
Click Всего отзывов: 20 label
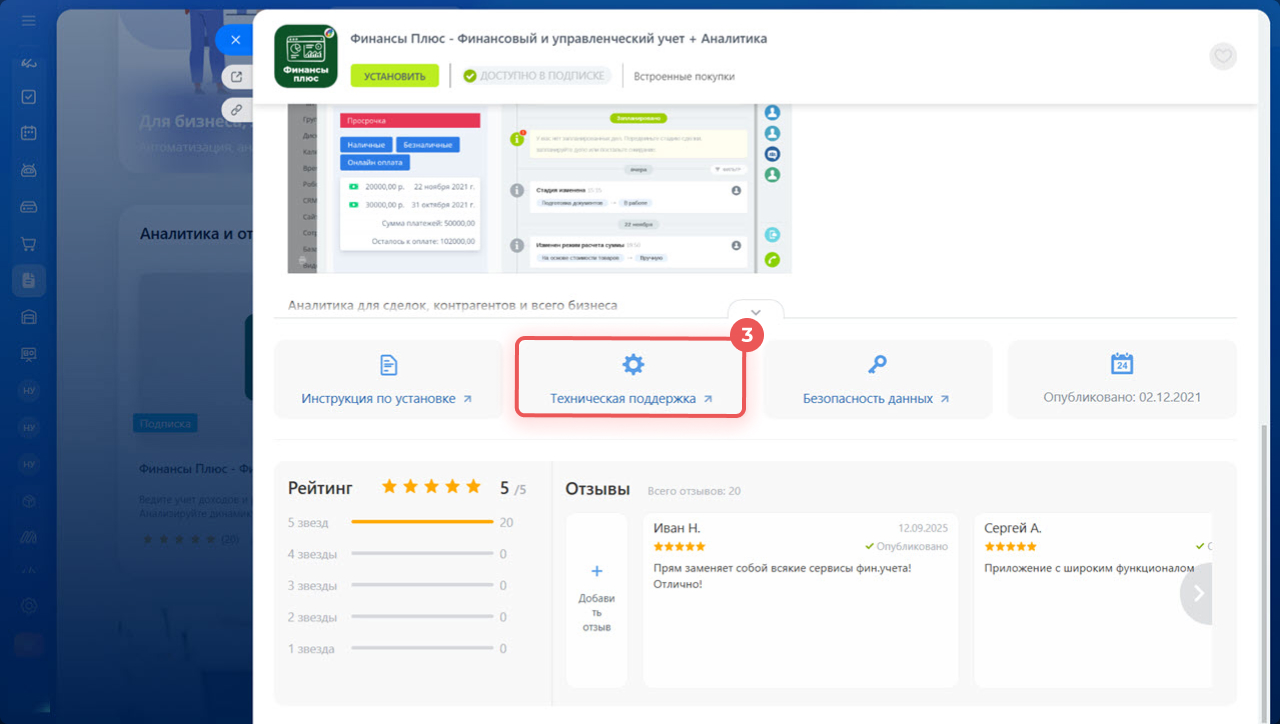[x=694, y=491]
